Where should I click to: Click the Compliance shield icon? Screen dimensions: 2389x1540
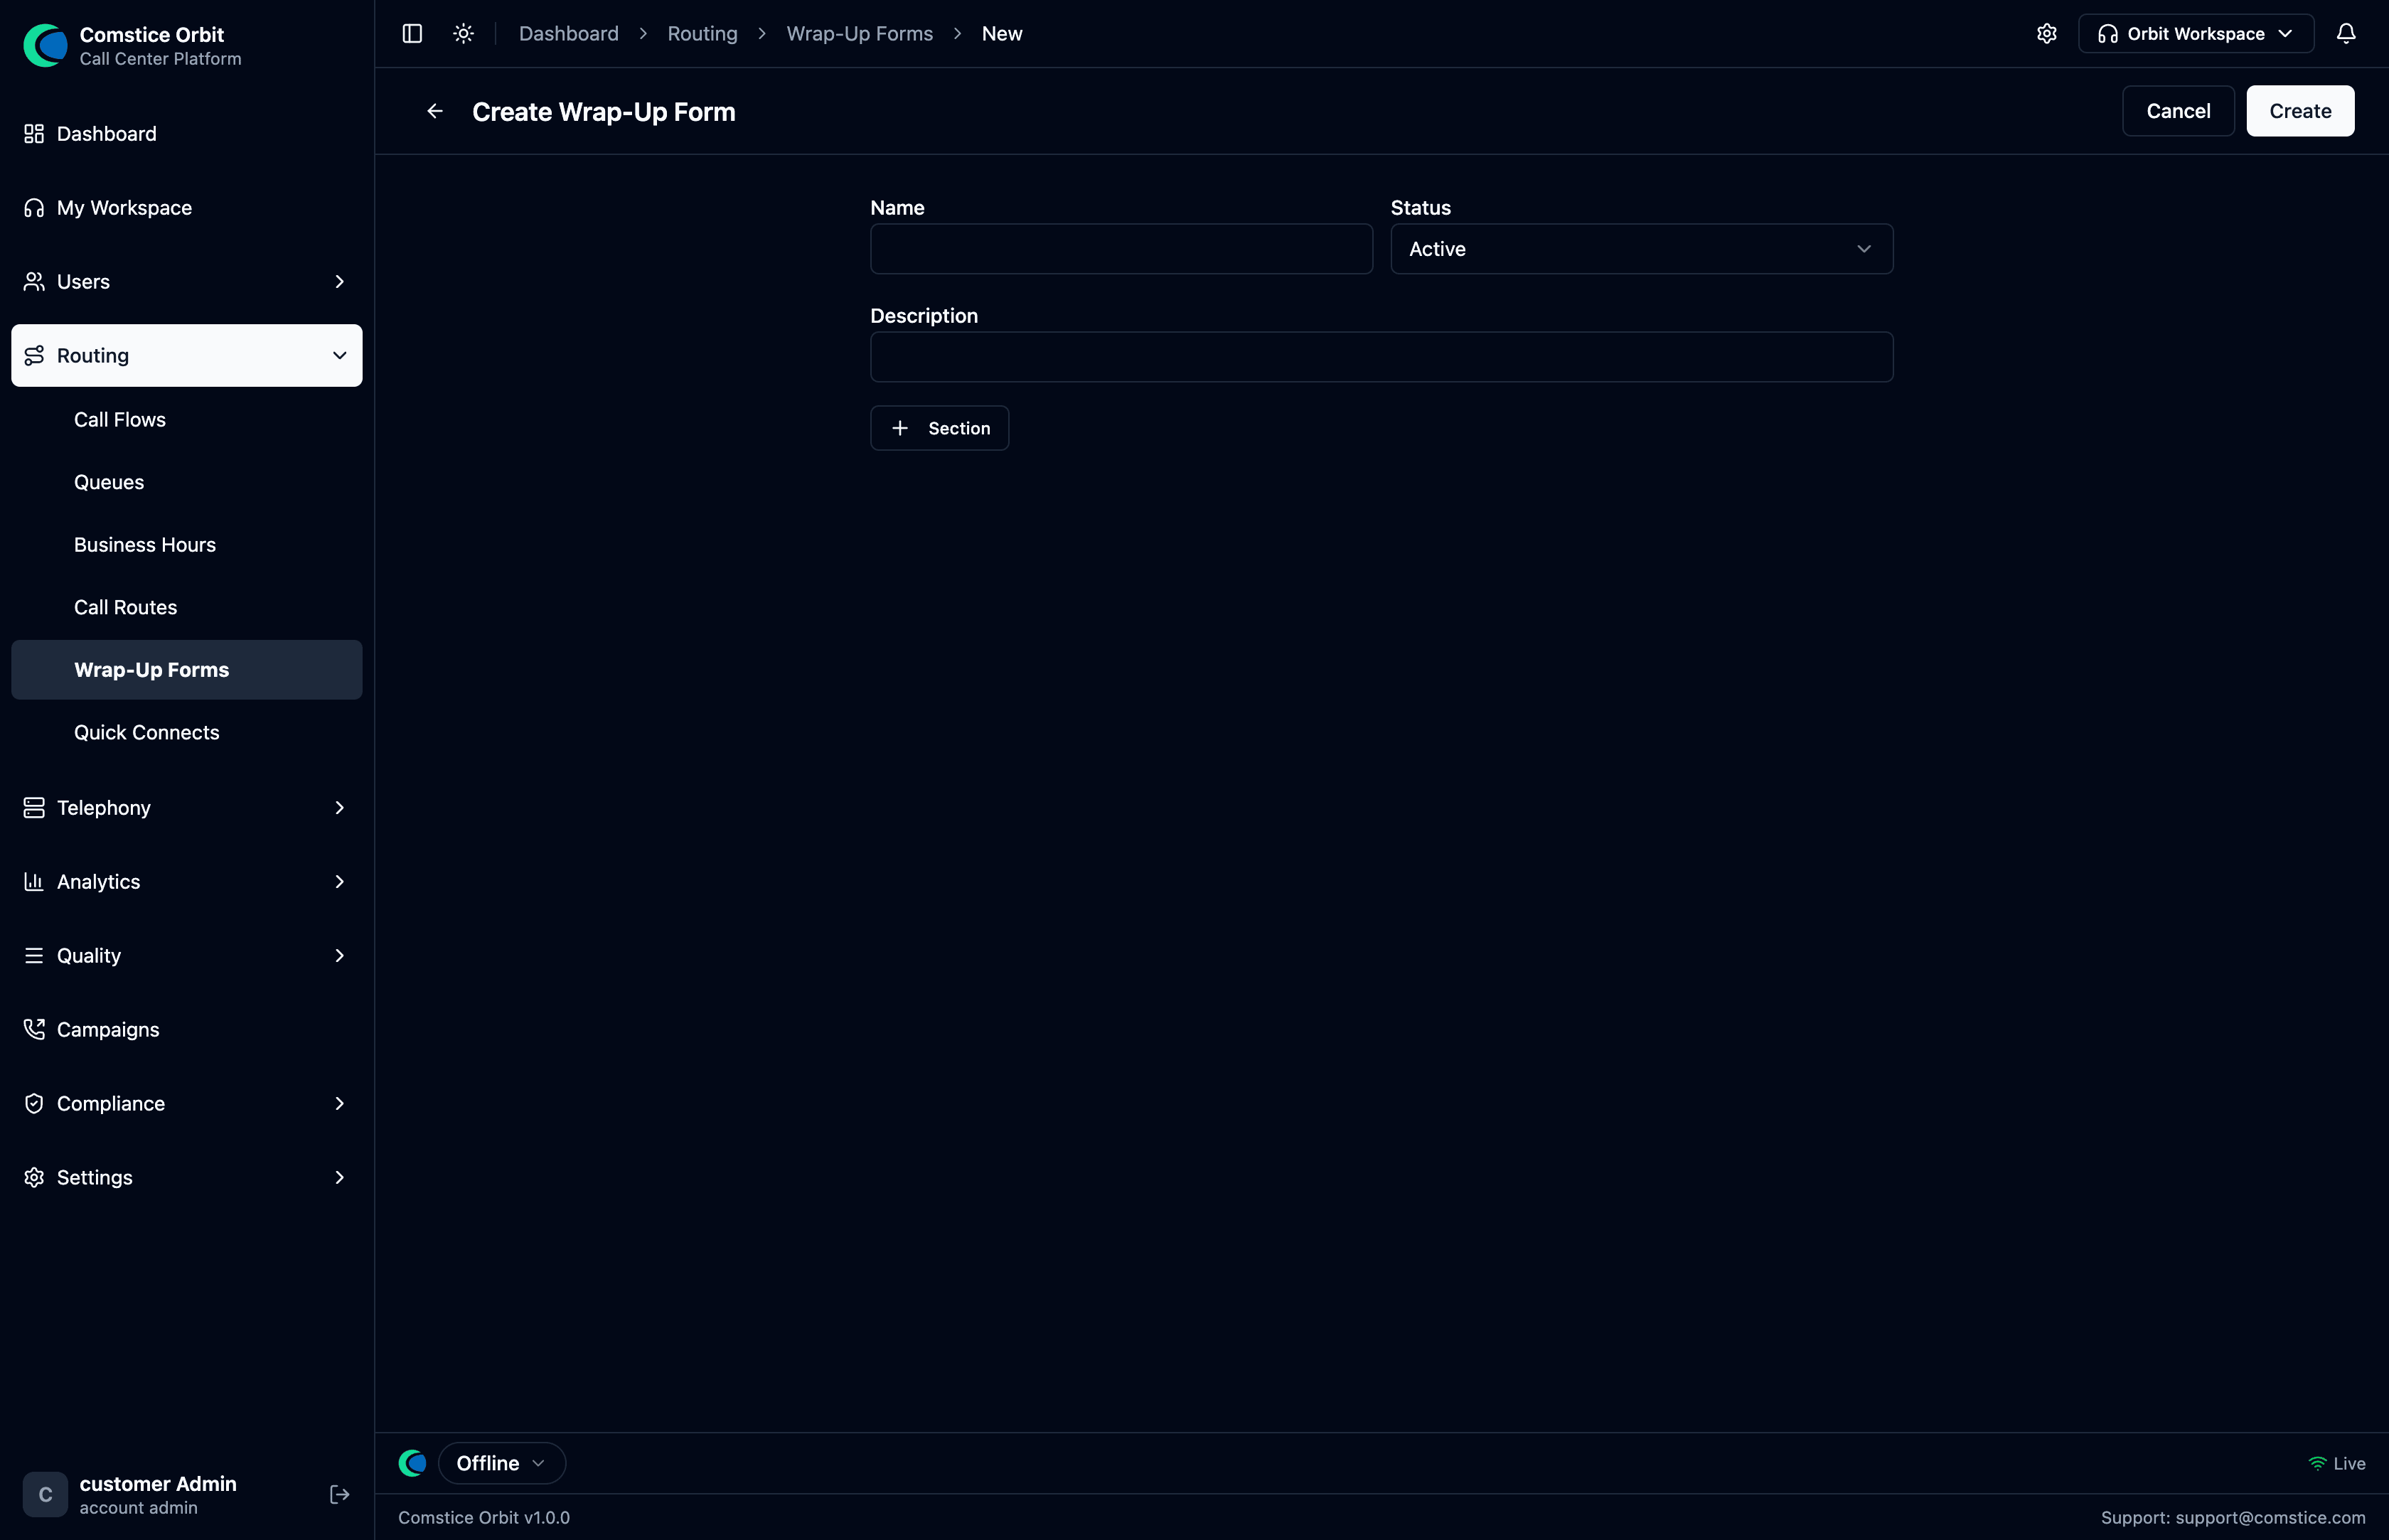(x=34, y=1104)
